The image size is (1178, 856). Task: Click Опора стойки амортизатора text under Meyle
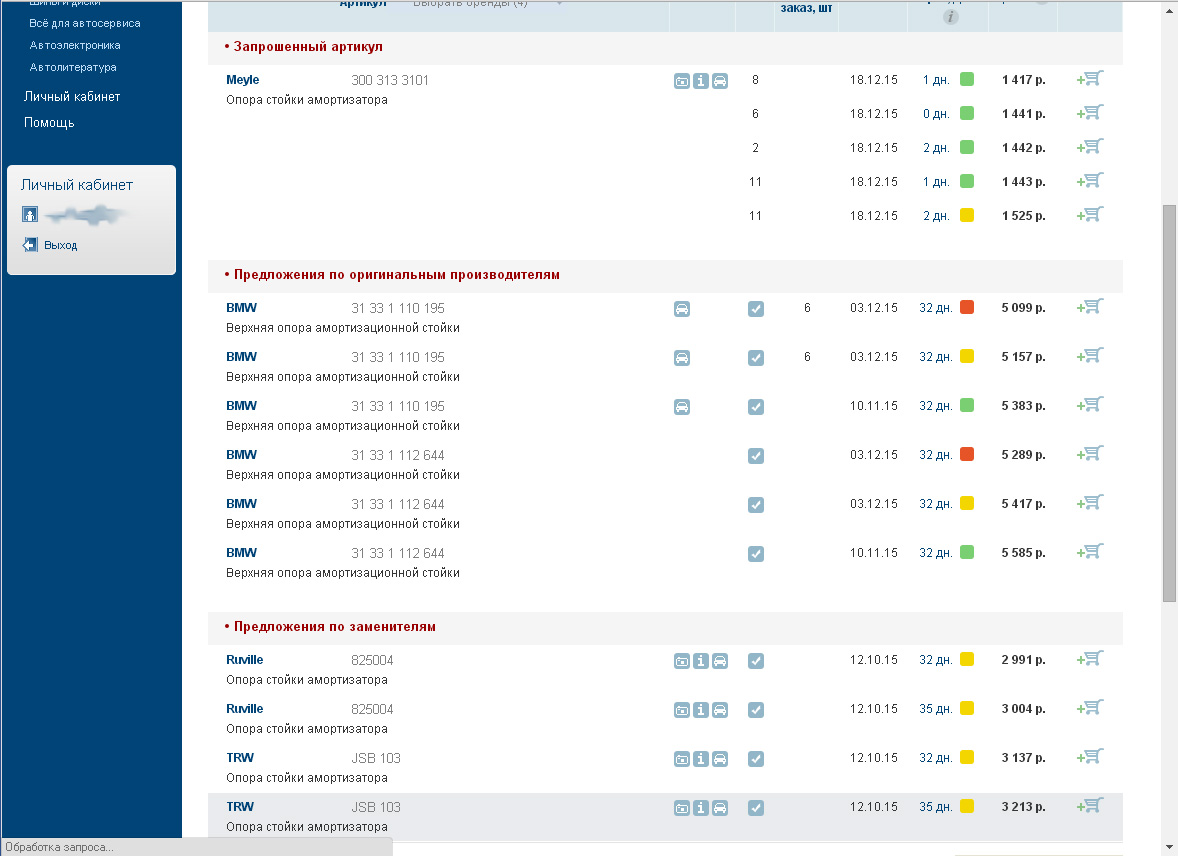[x=307, y=100]
